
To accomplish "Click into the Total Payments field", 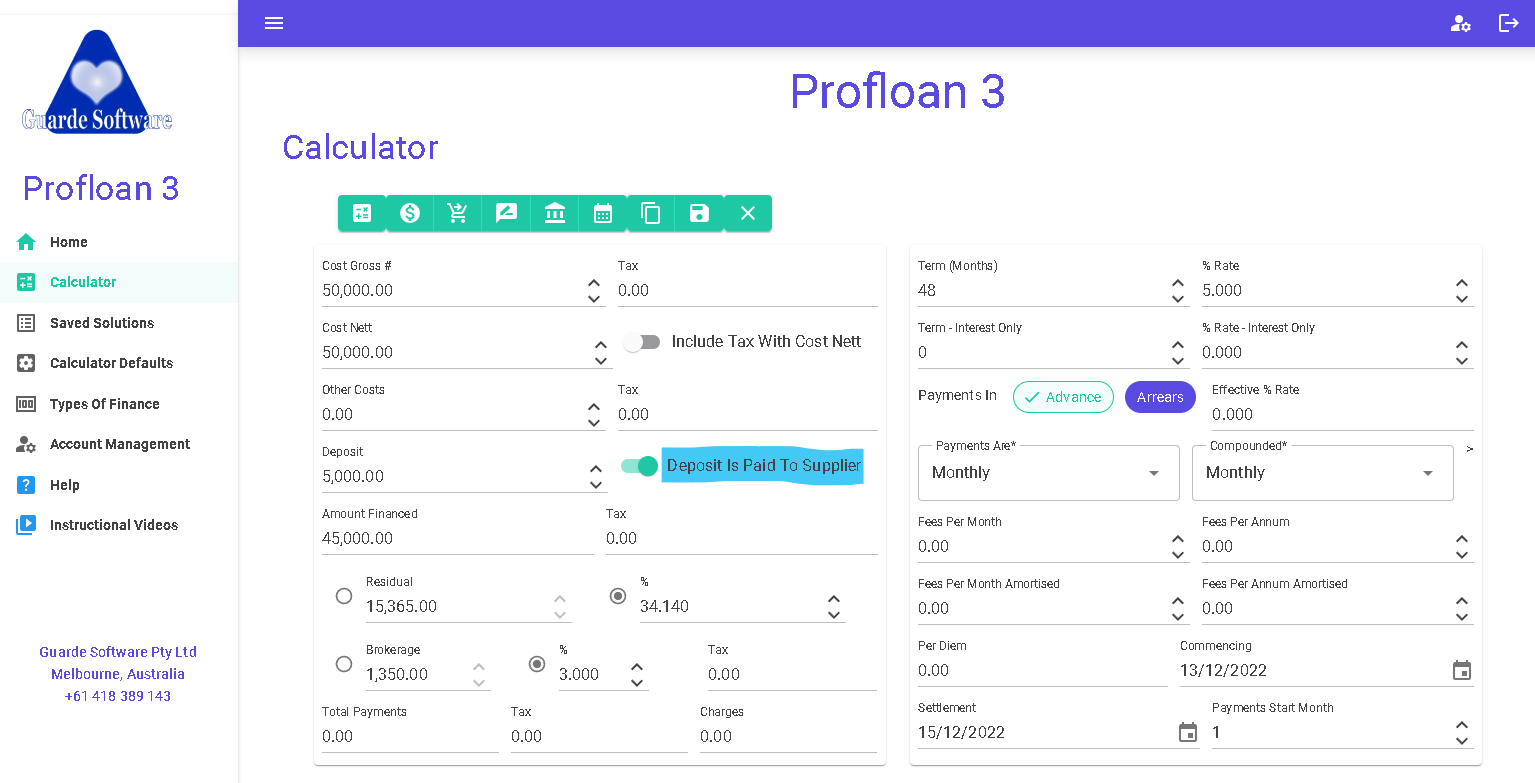I will click(x=410, y=736).
